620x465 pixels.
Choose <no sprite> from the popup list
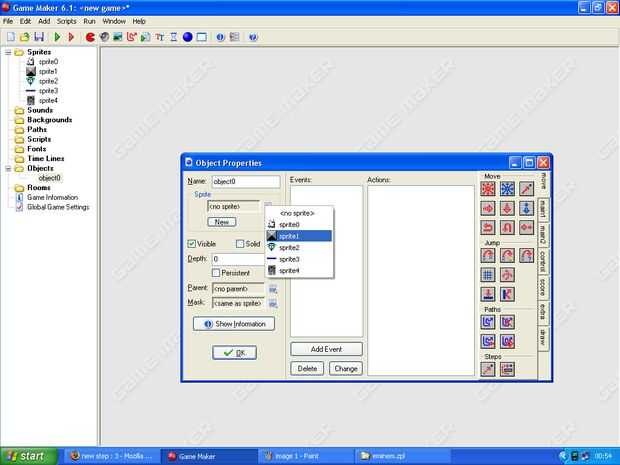click(299, 213)
